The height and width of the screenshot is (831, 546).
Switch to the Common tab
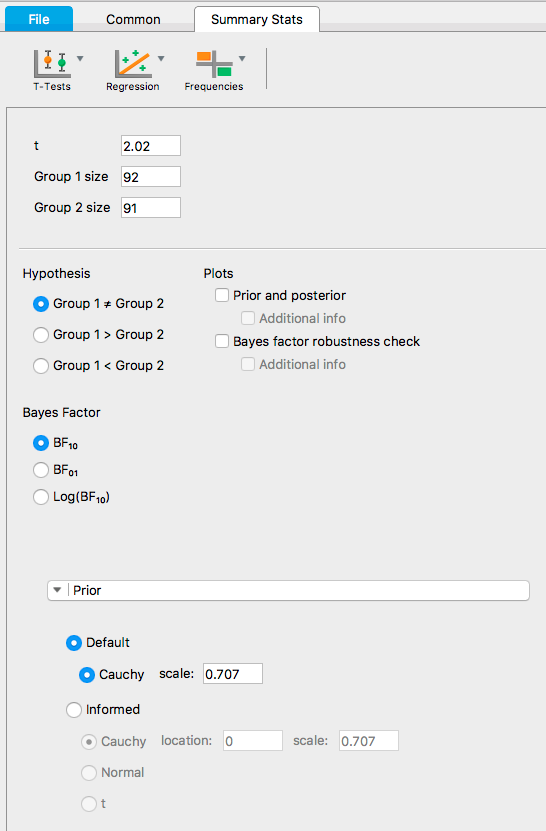click(133, 20)
